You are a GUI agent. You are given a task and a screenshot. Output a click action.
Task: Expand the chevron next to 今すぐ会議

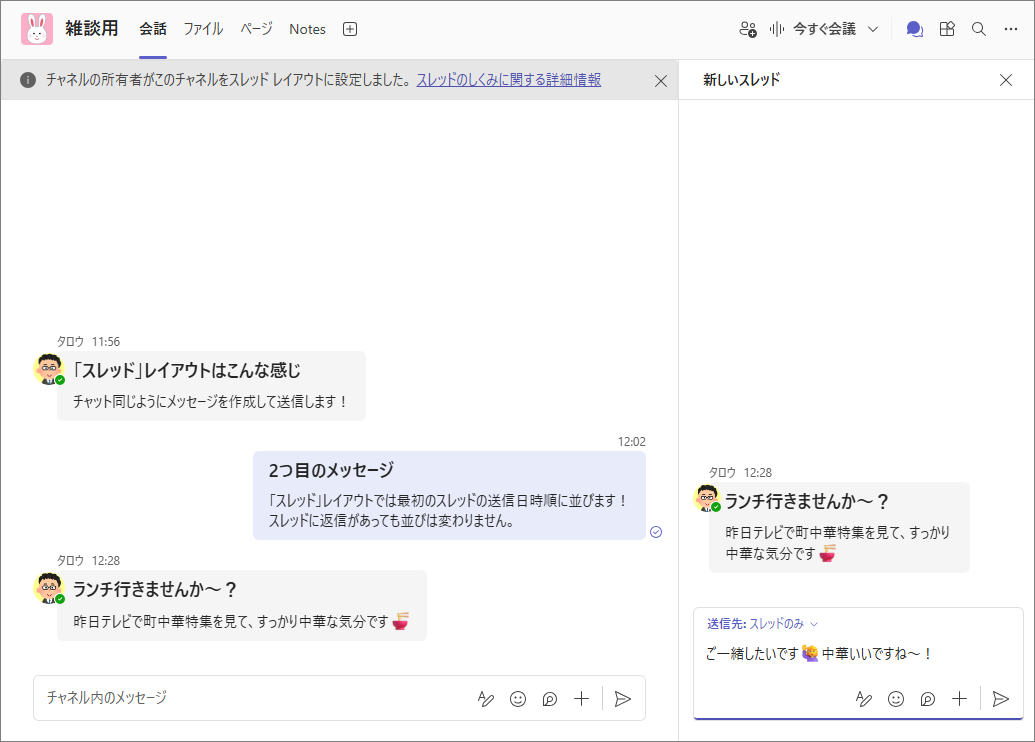point(873,29)
